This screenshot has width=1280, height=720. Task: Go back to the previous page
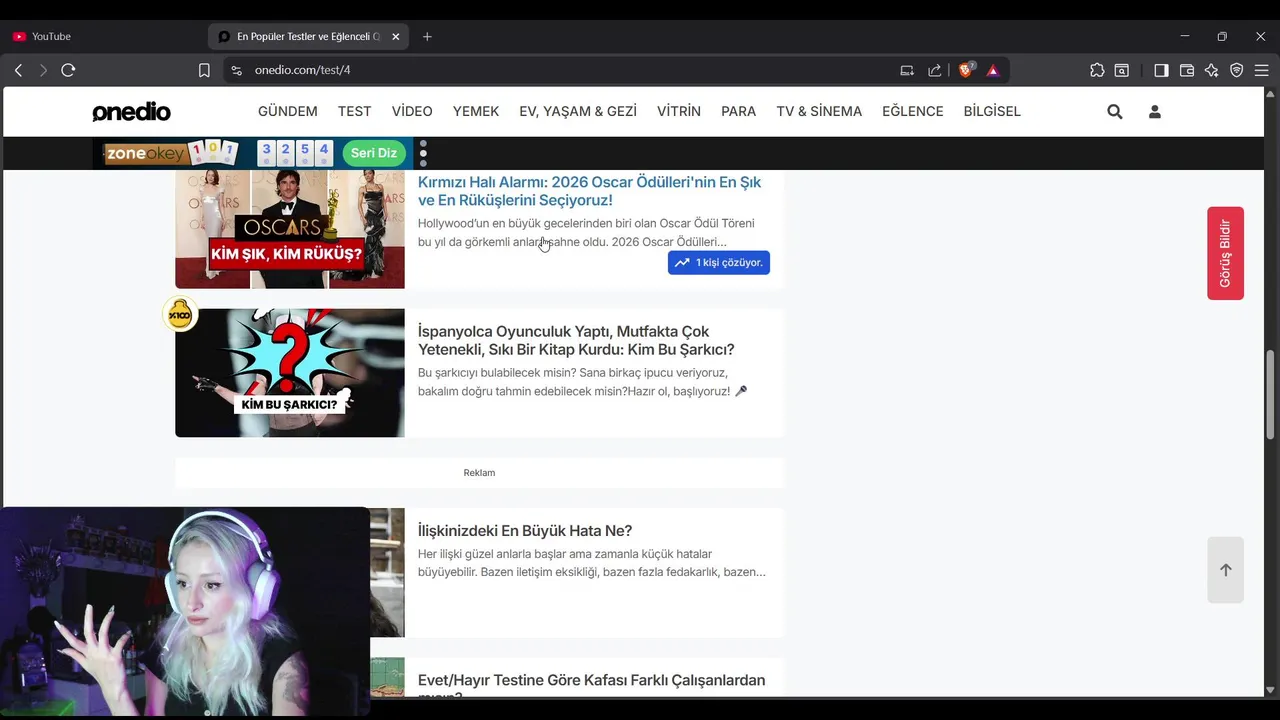pyautogui.click(x=18, y=70)
